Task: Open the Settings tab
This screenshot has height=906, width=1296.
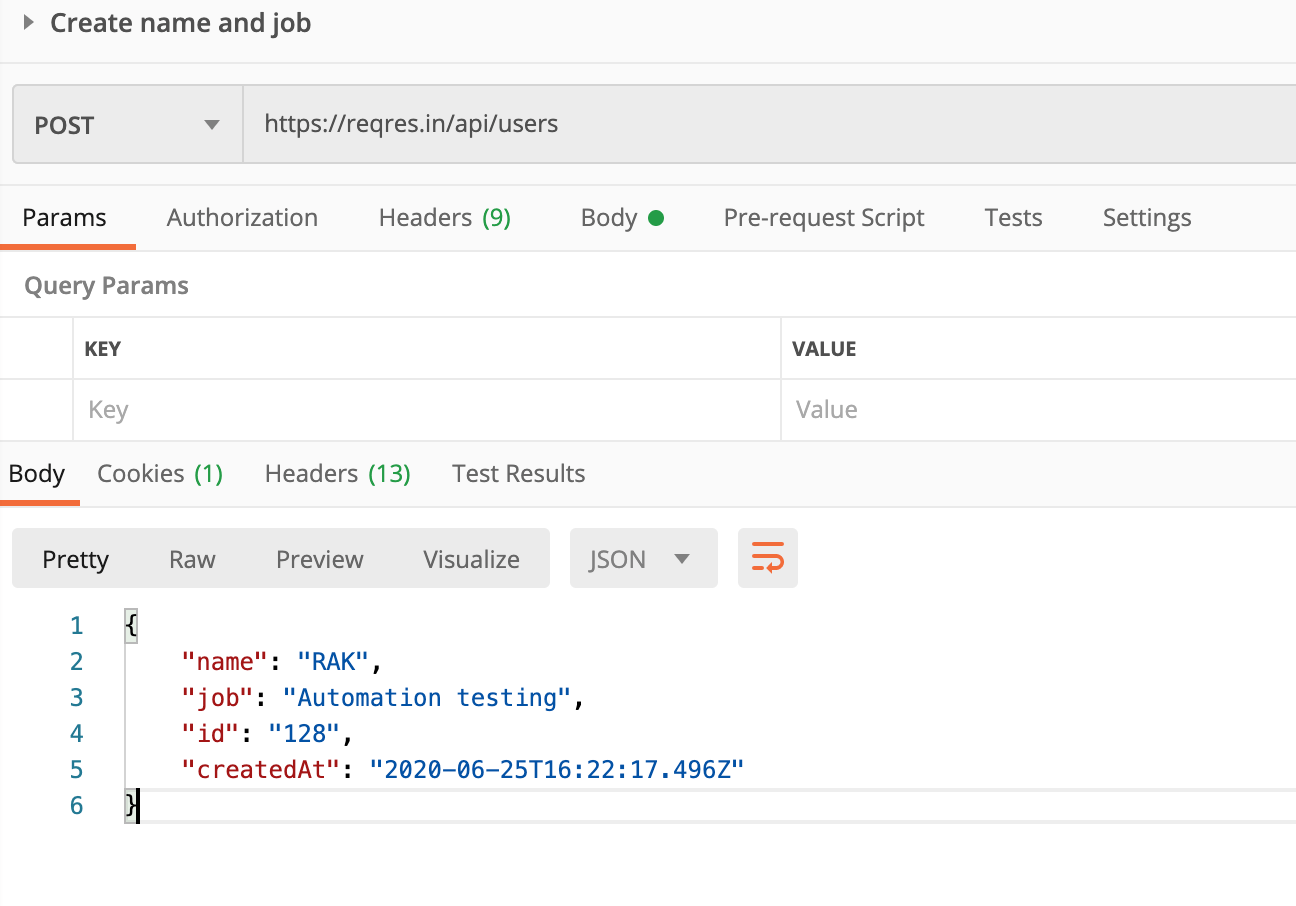Action: point(1146,218)
